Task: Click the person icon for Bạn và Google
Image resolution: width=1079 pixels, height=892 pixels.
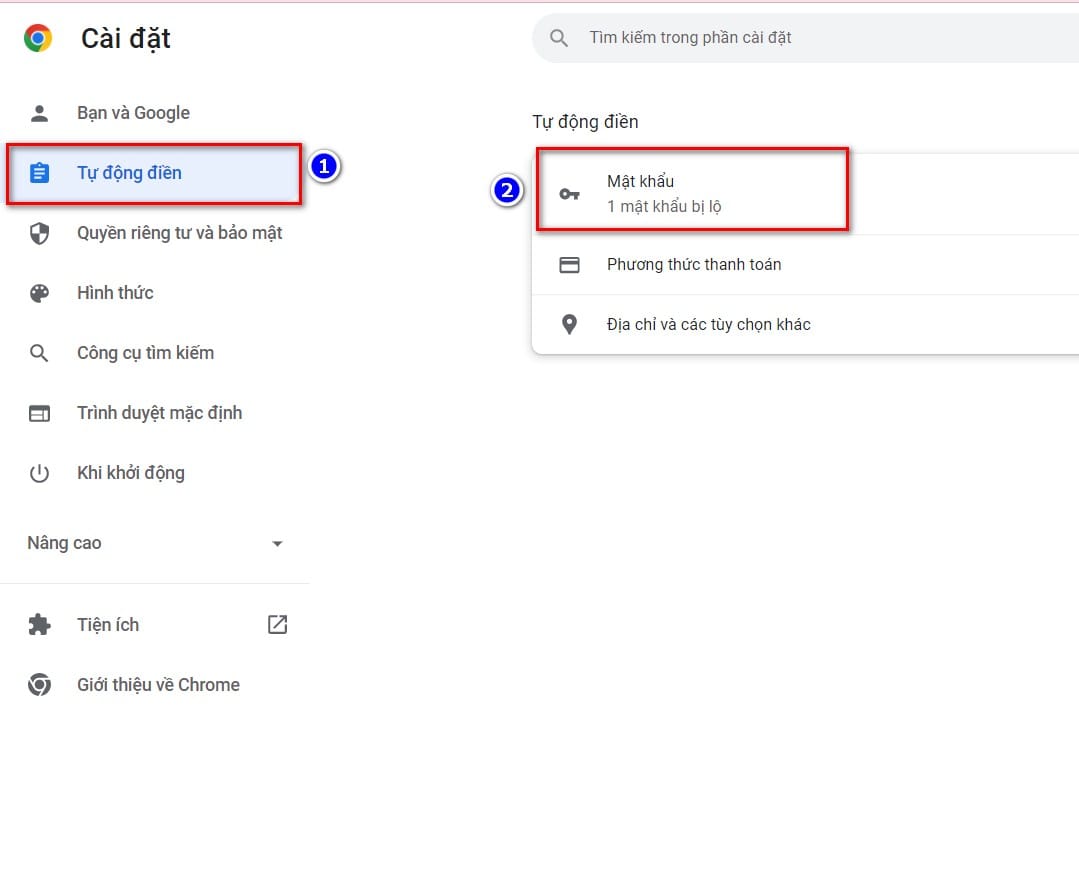Action: [x=39, y=113]
